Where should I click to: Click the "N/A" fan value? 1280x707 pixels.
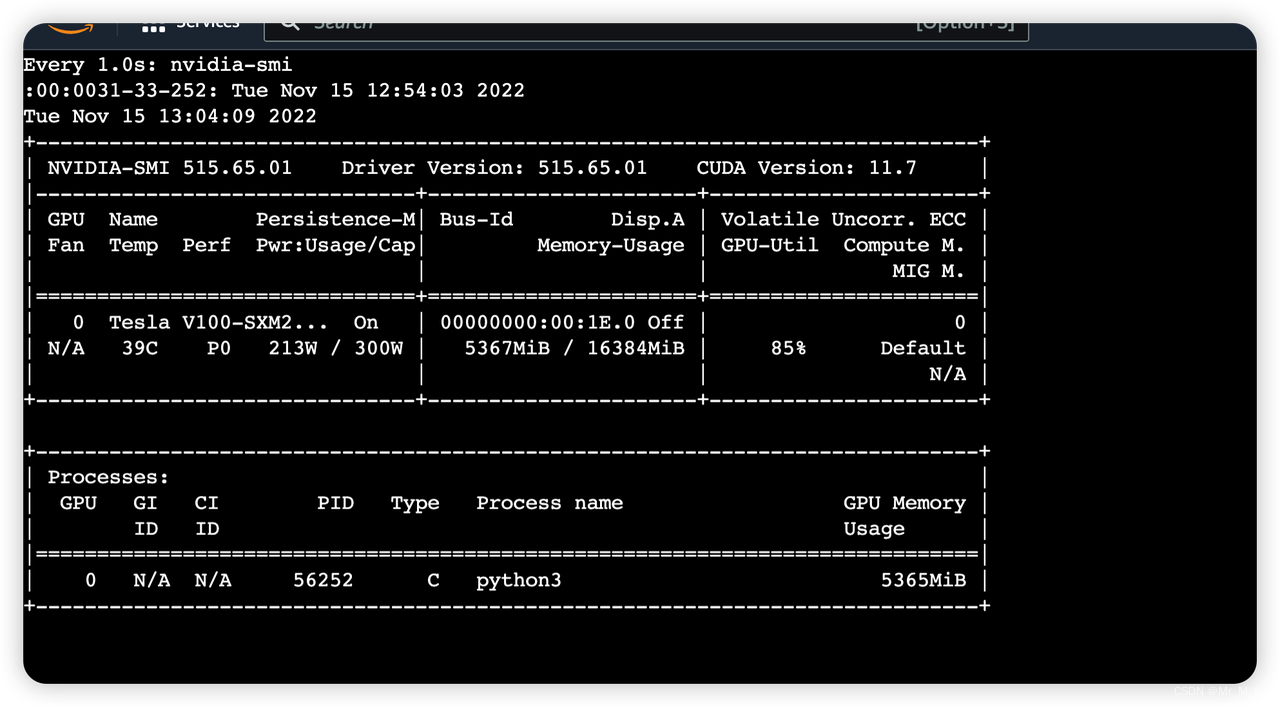[x=66, y=348]
